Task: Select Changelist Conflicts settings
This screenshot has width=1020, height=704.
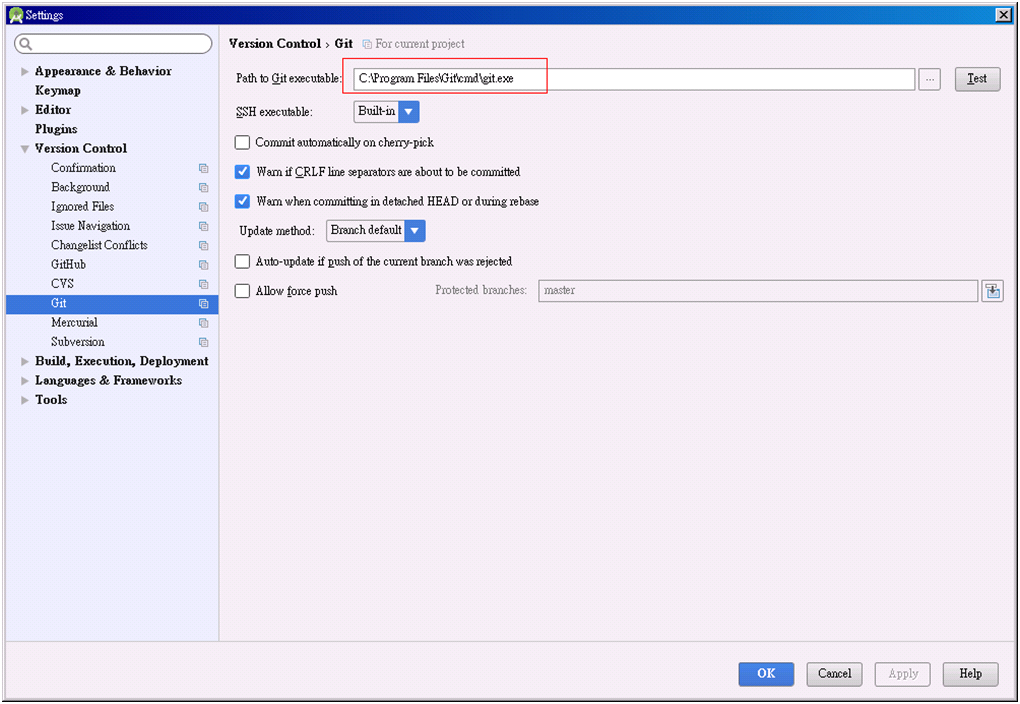Action: point(100,245)
